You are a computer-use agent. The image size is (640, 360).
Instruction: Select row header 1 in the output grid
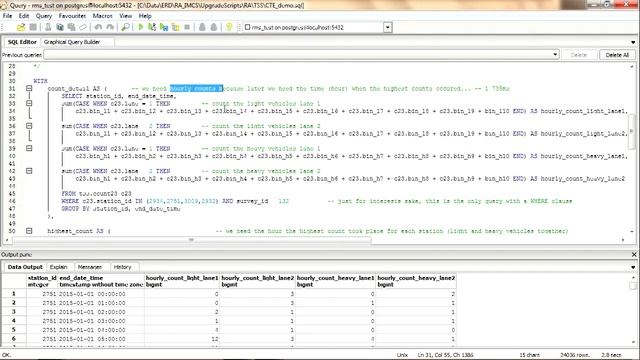coord(13,293)
